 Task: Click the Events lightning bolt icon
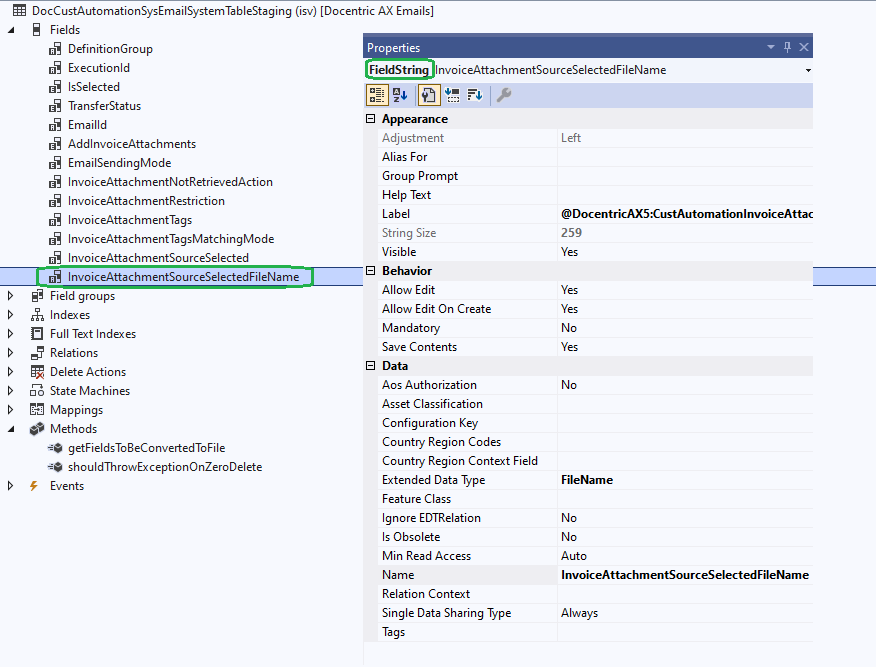35,486
